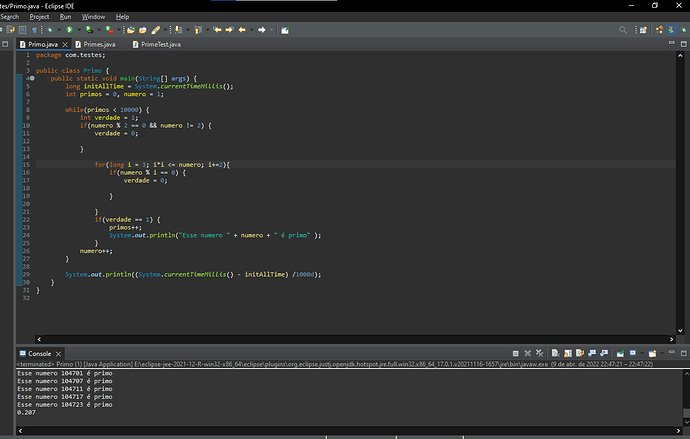690x439 pixels.
Task: Open the Back navigation history dropdown
Action: [x=251, y=30]
